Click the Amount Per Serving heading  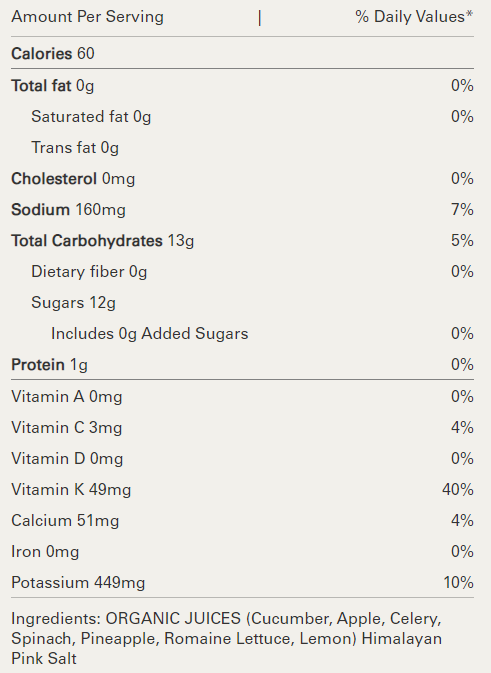(87, 17)
